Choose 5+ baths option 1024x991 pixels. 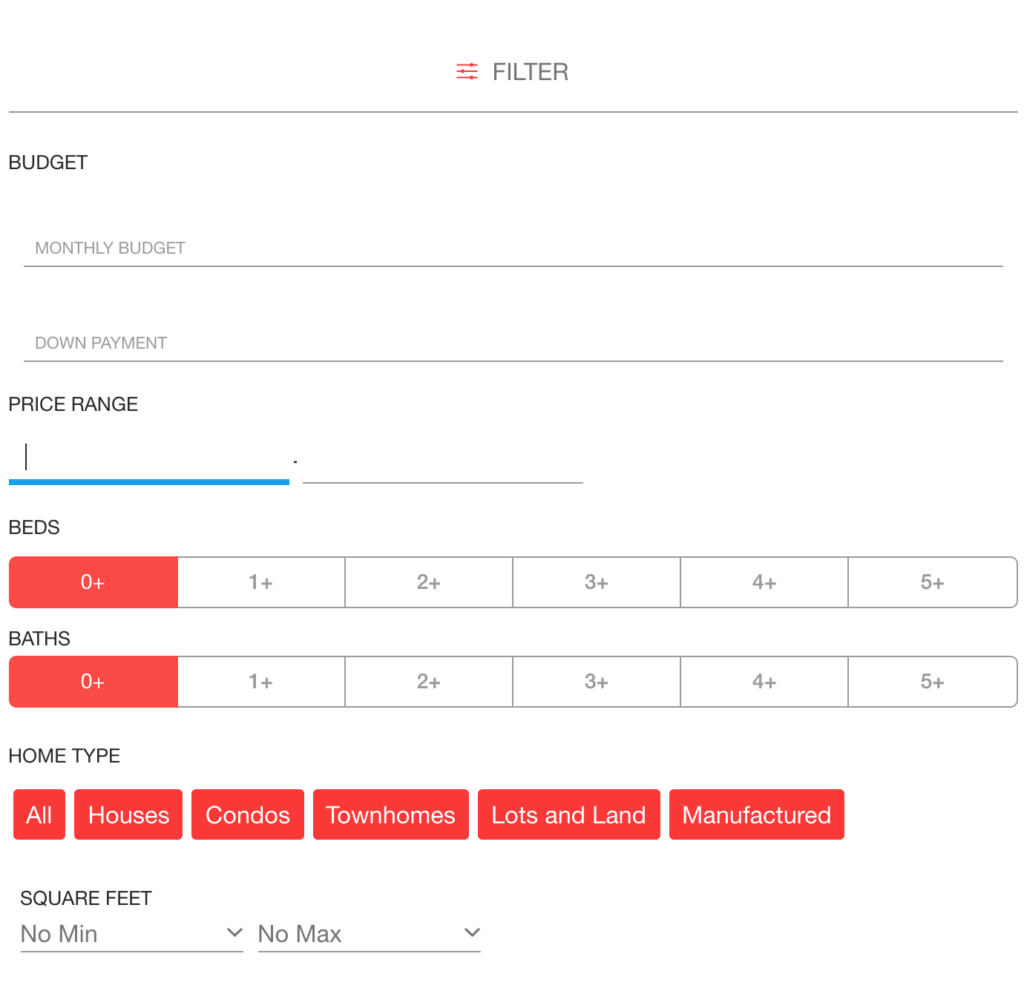pos(933,681)
